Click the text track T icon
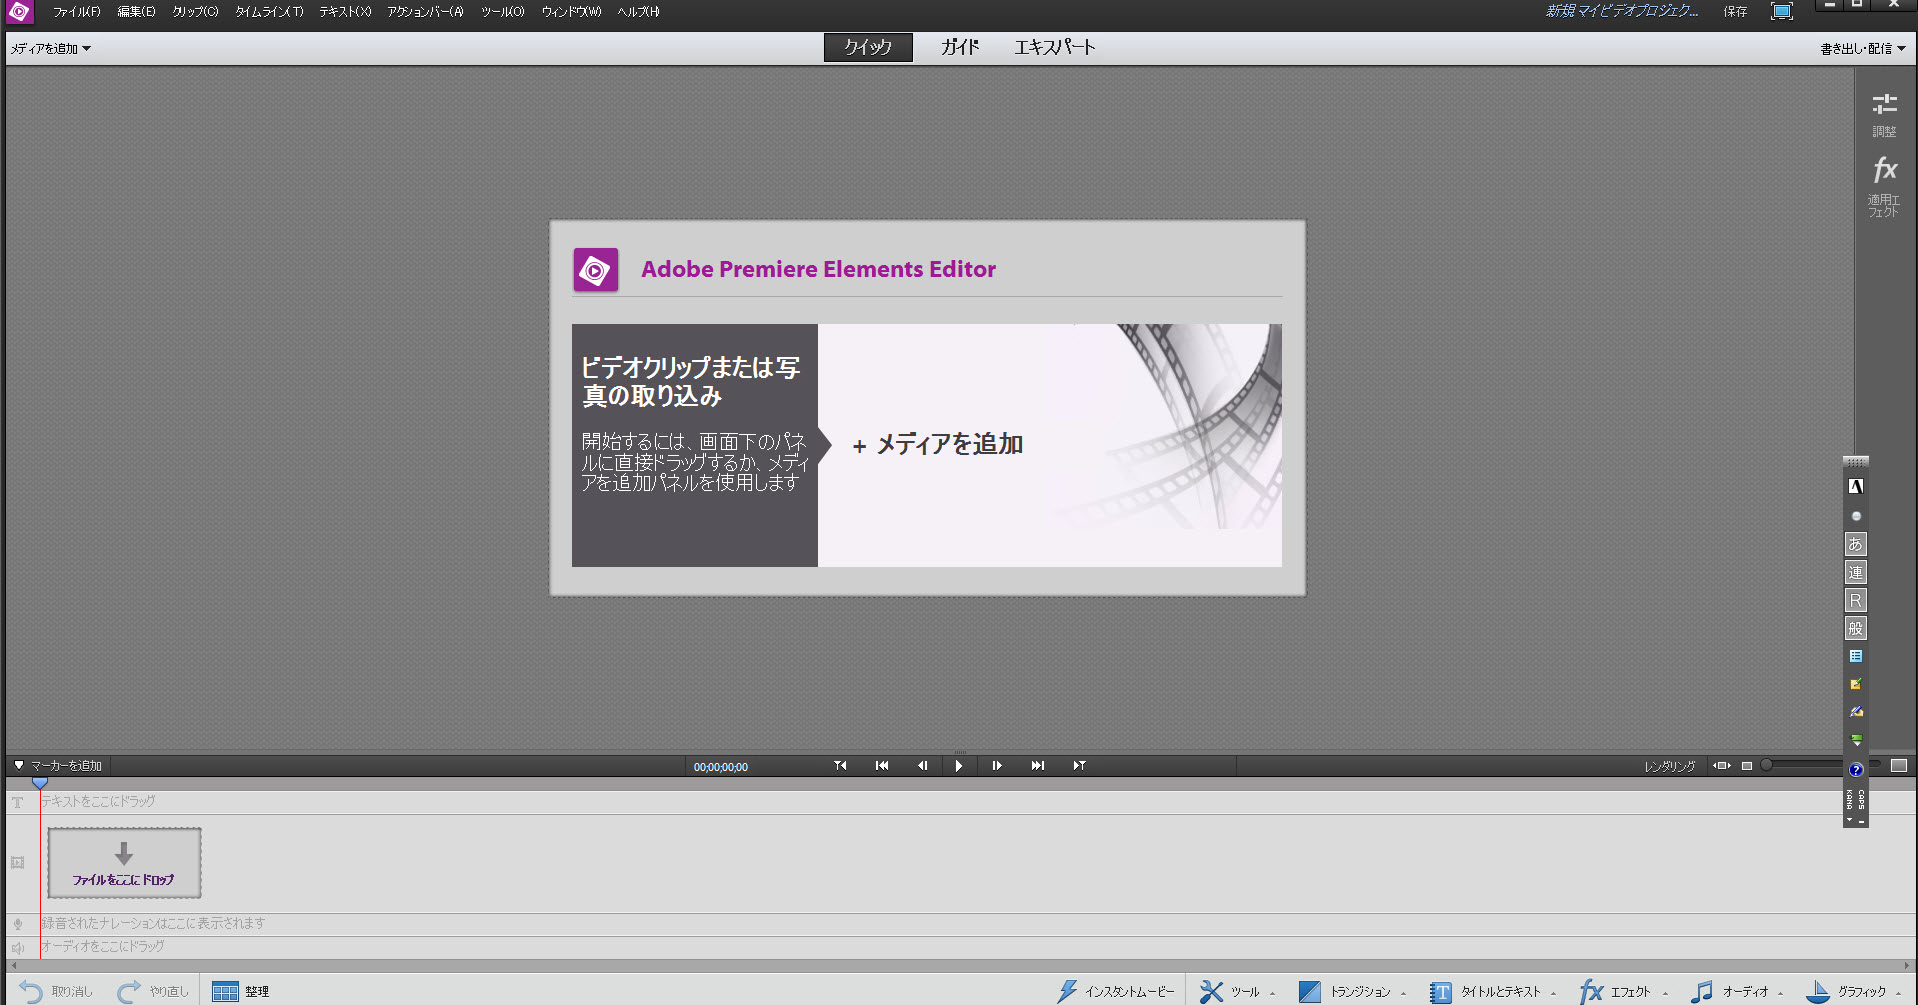The width and height of the screenshot is (1918, 1005). (x=17, y=802)
